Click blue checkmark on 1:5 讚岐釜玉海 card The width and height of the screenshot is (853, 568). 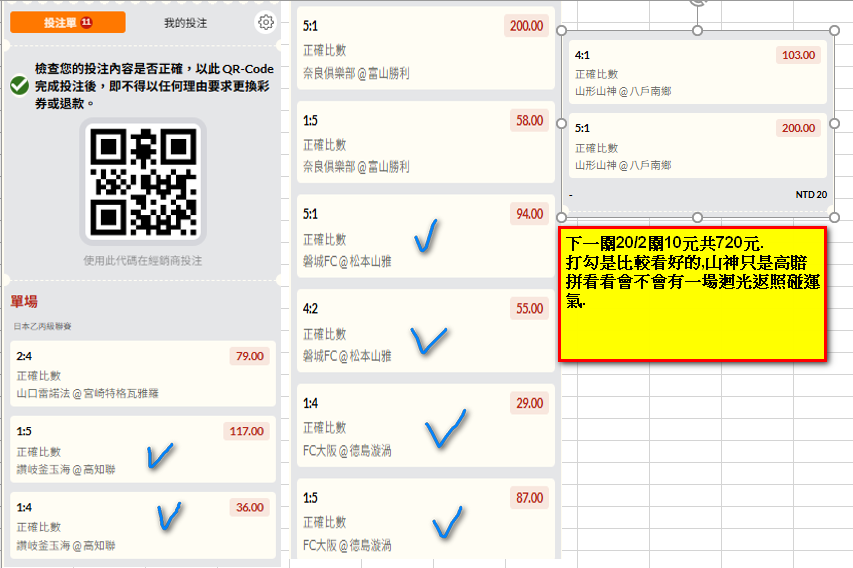coord(160,456)
